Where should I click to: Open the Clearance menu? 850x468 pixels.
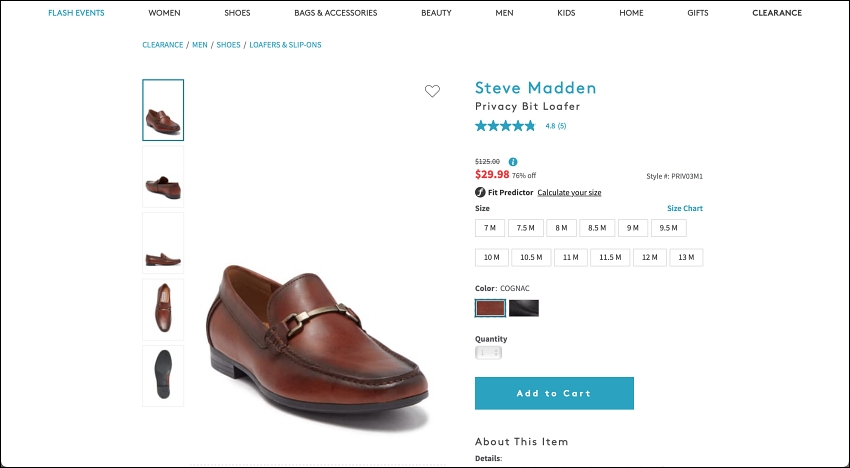tap(777, 13)
